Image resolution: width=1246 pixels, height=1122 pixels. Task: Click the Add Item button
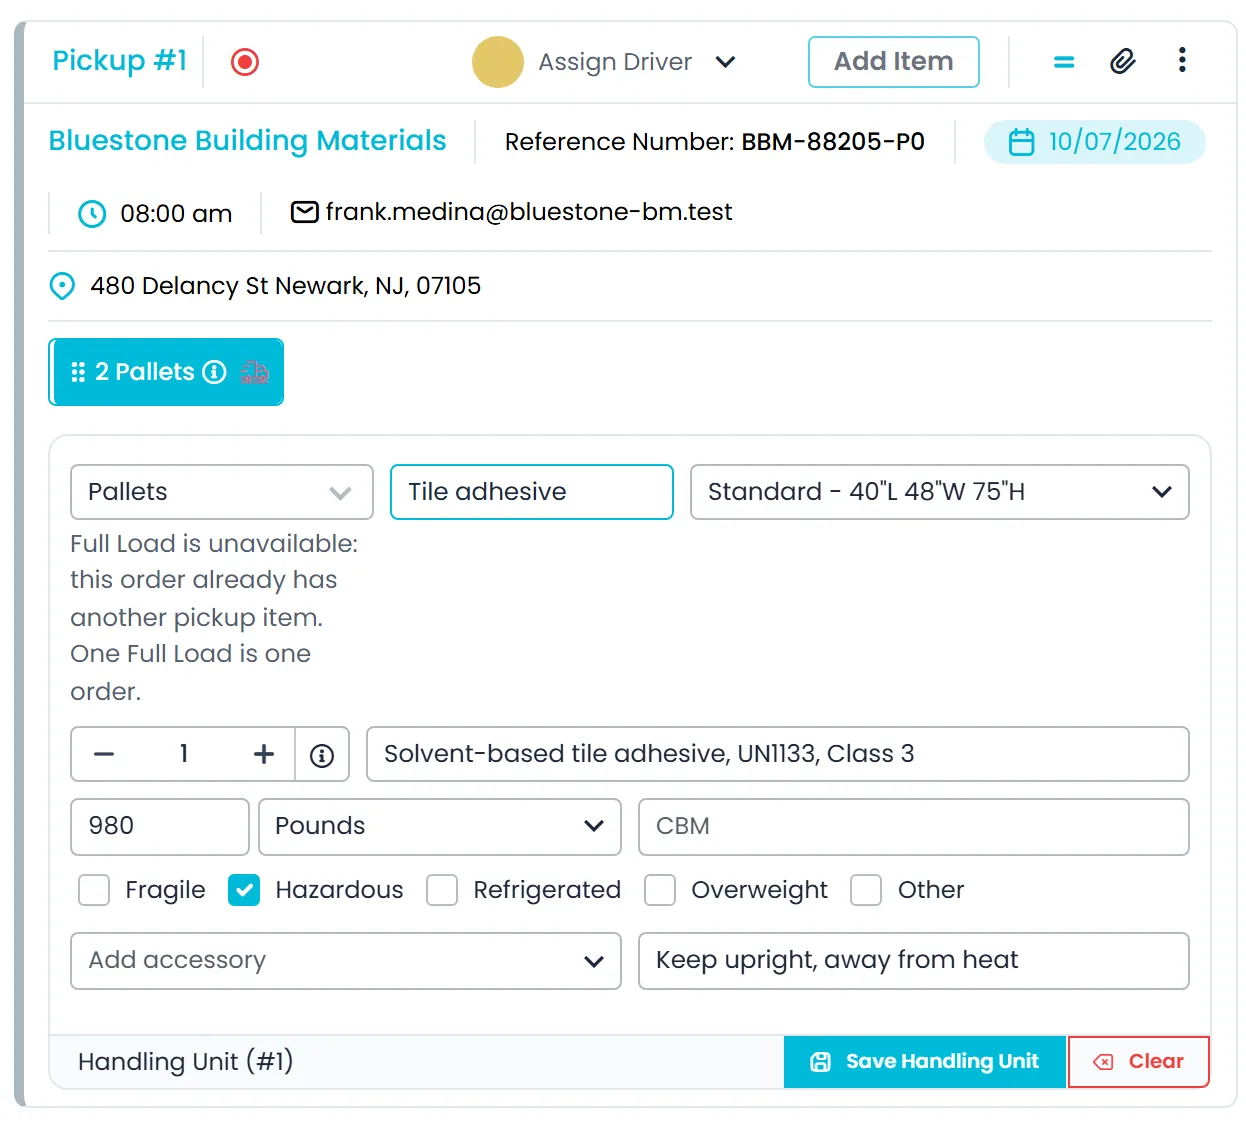point(894,62)
